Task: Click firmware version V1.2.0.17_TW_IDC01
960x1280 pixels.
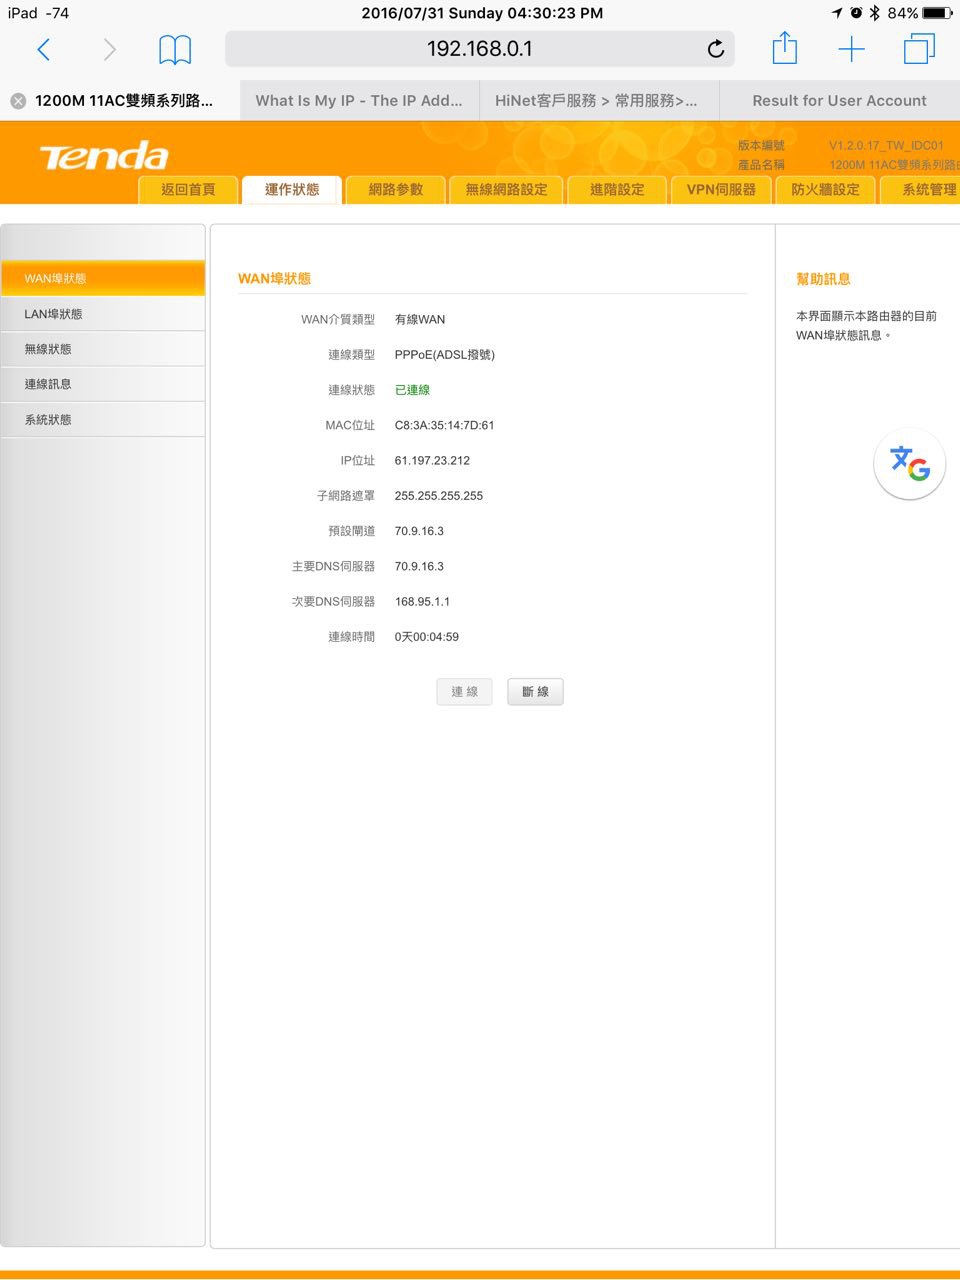Action: click(x=886, y=146)
